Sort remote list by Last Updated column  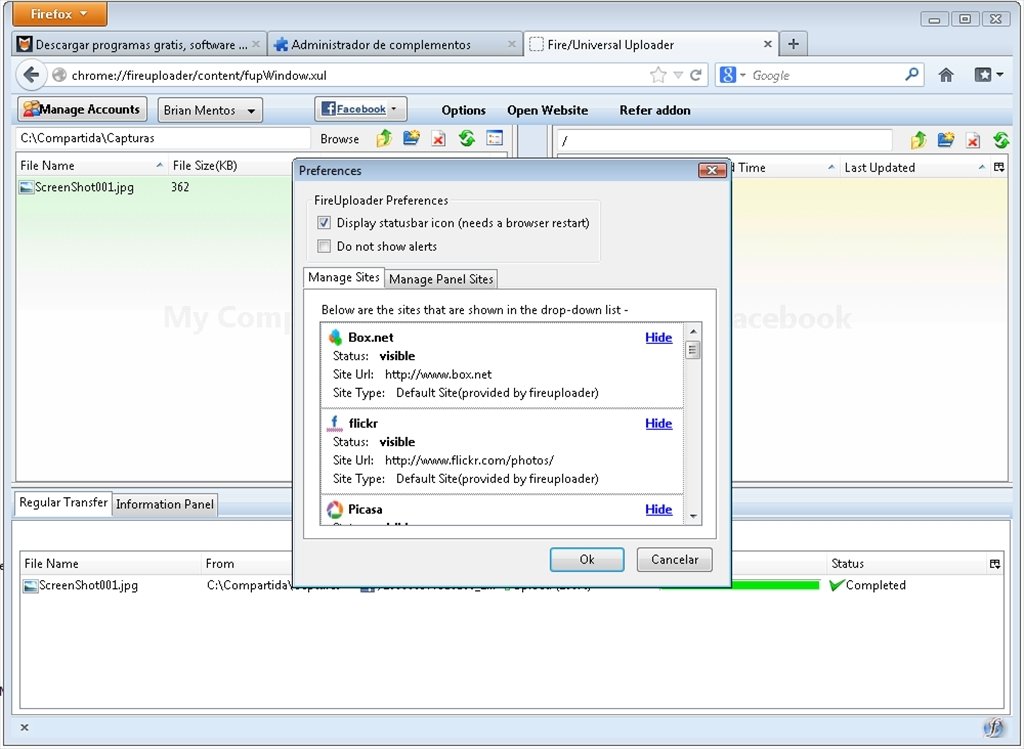pos(914,167)
